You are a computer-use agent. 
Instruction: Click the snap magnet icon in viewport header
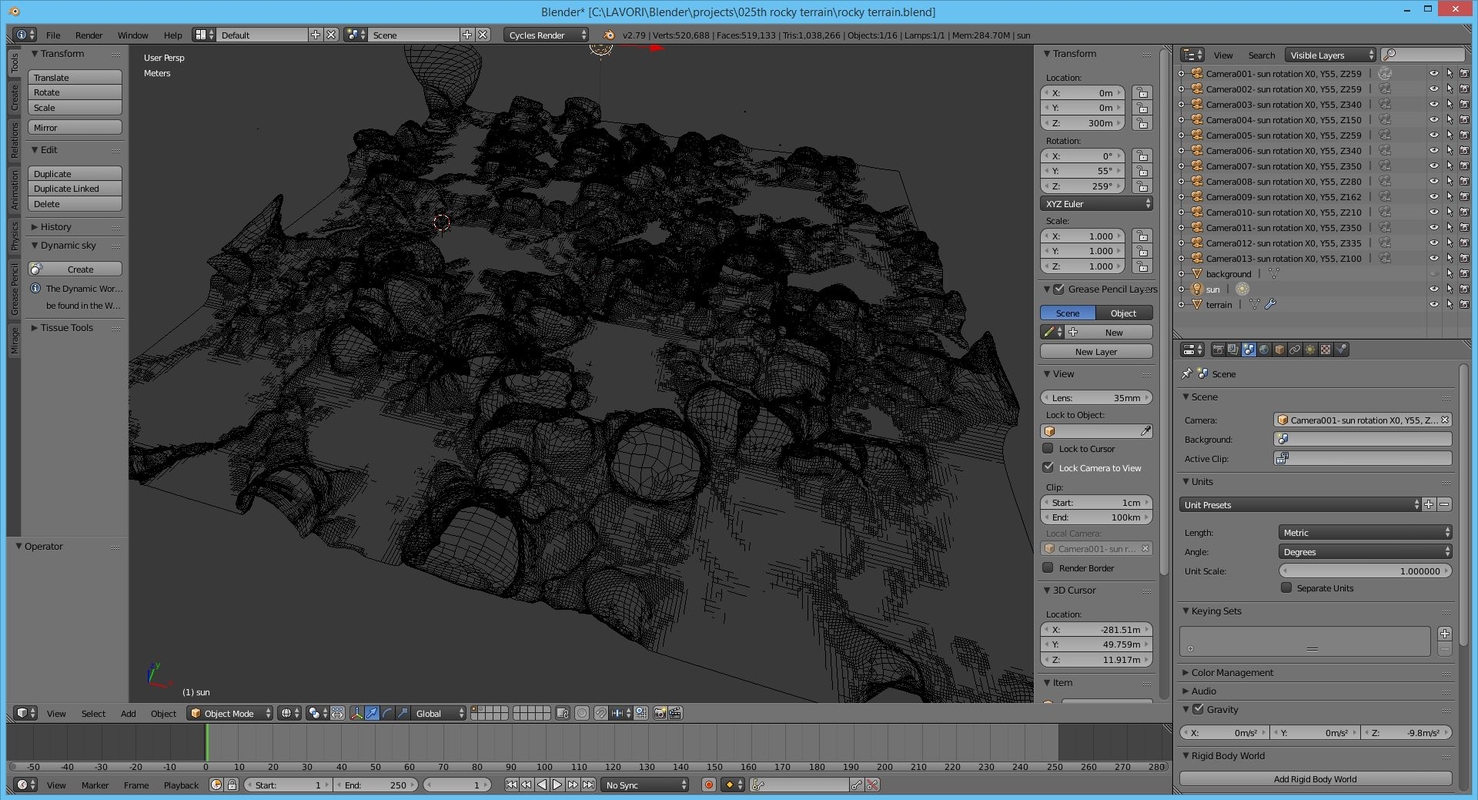coord(602,713)
